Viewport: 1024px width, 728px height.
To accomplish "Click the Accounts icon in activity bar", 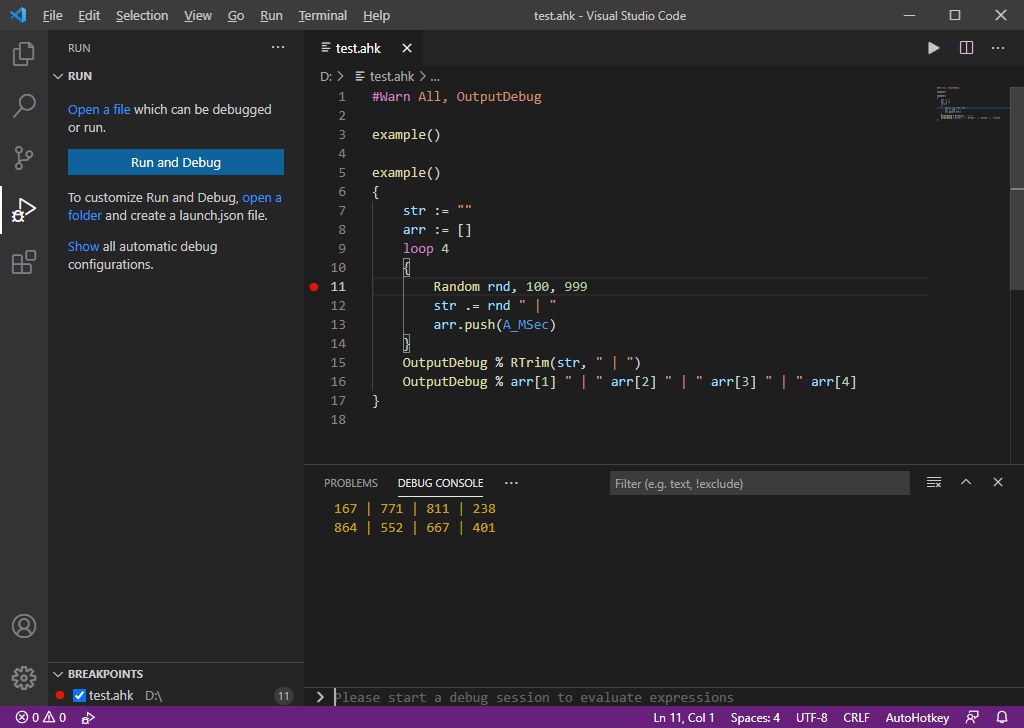I will coord(24,626).
